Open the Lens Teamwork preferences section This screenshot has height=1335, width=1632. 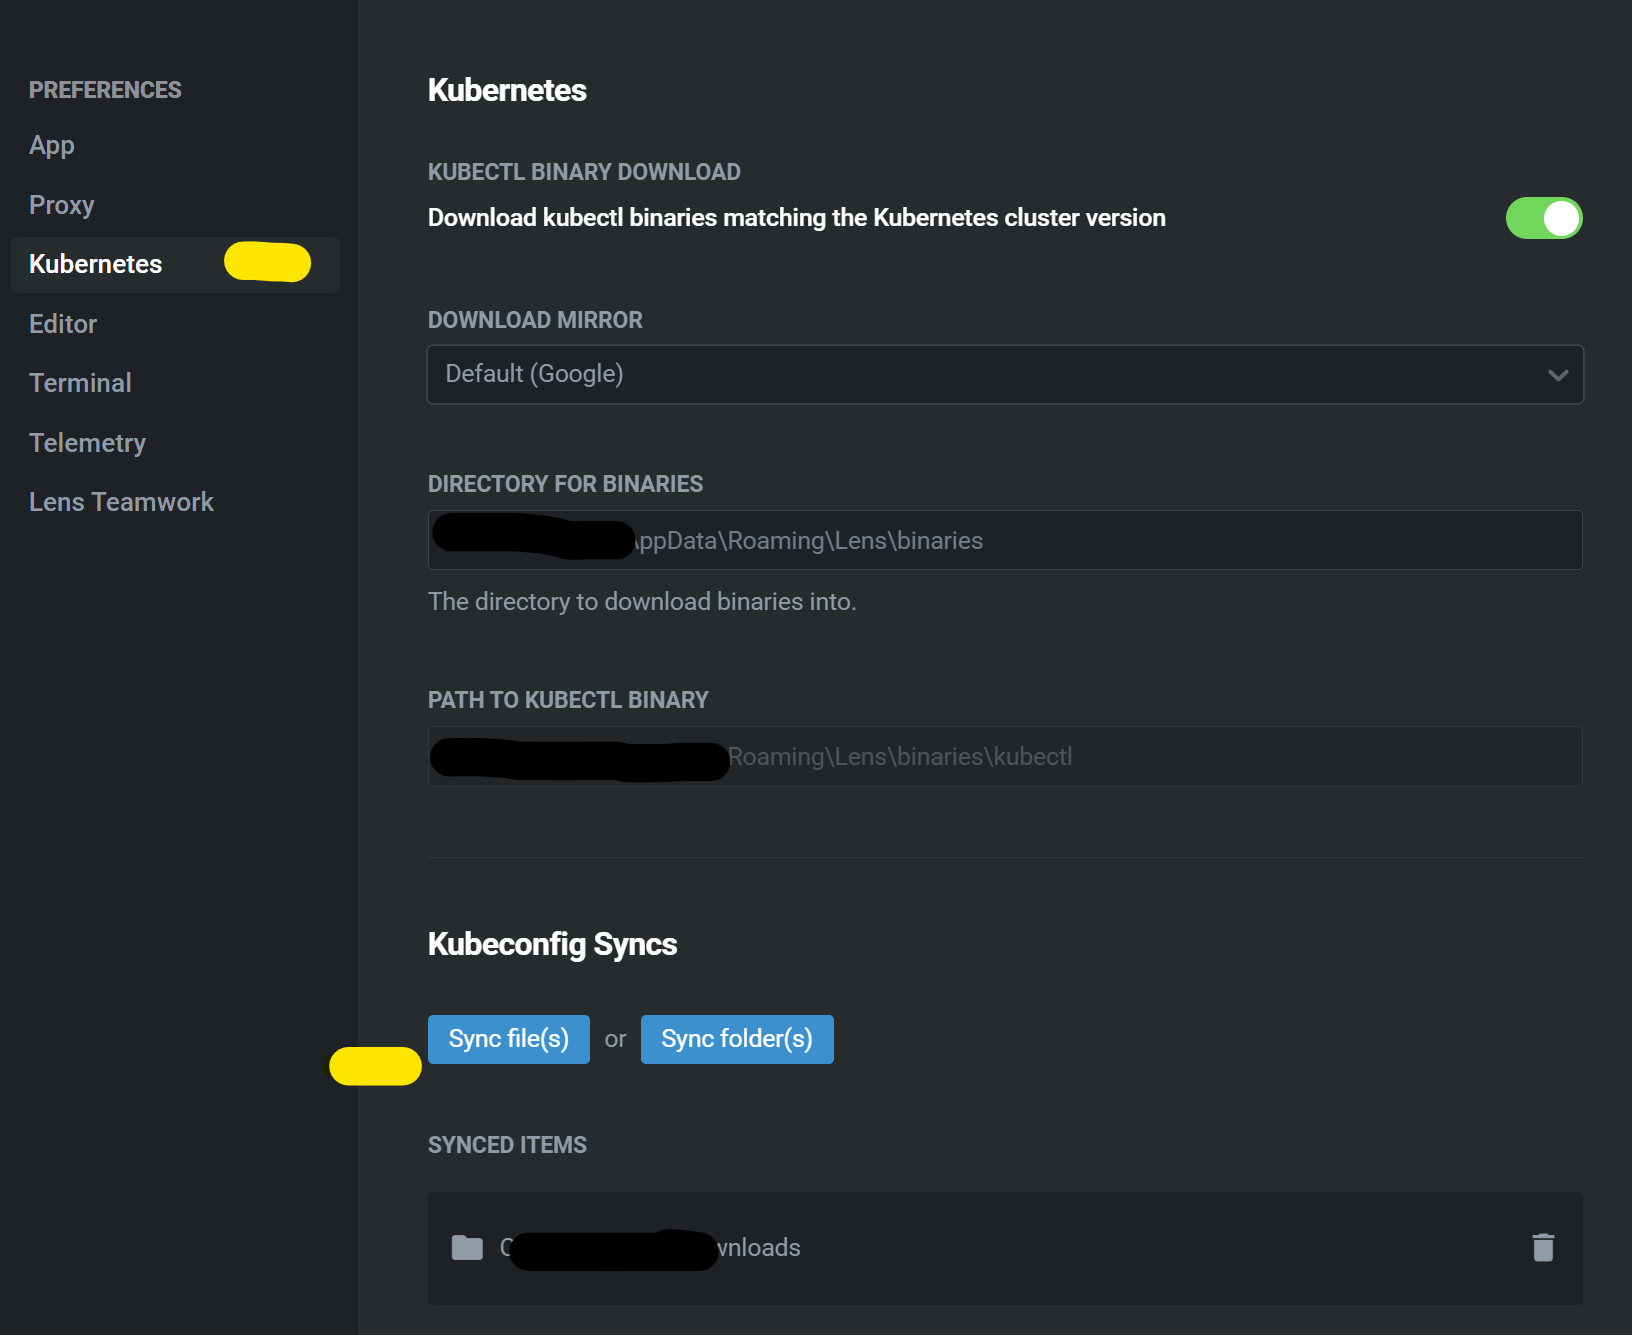pyautogui.click(x=122, y=502)
